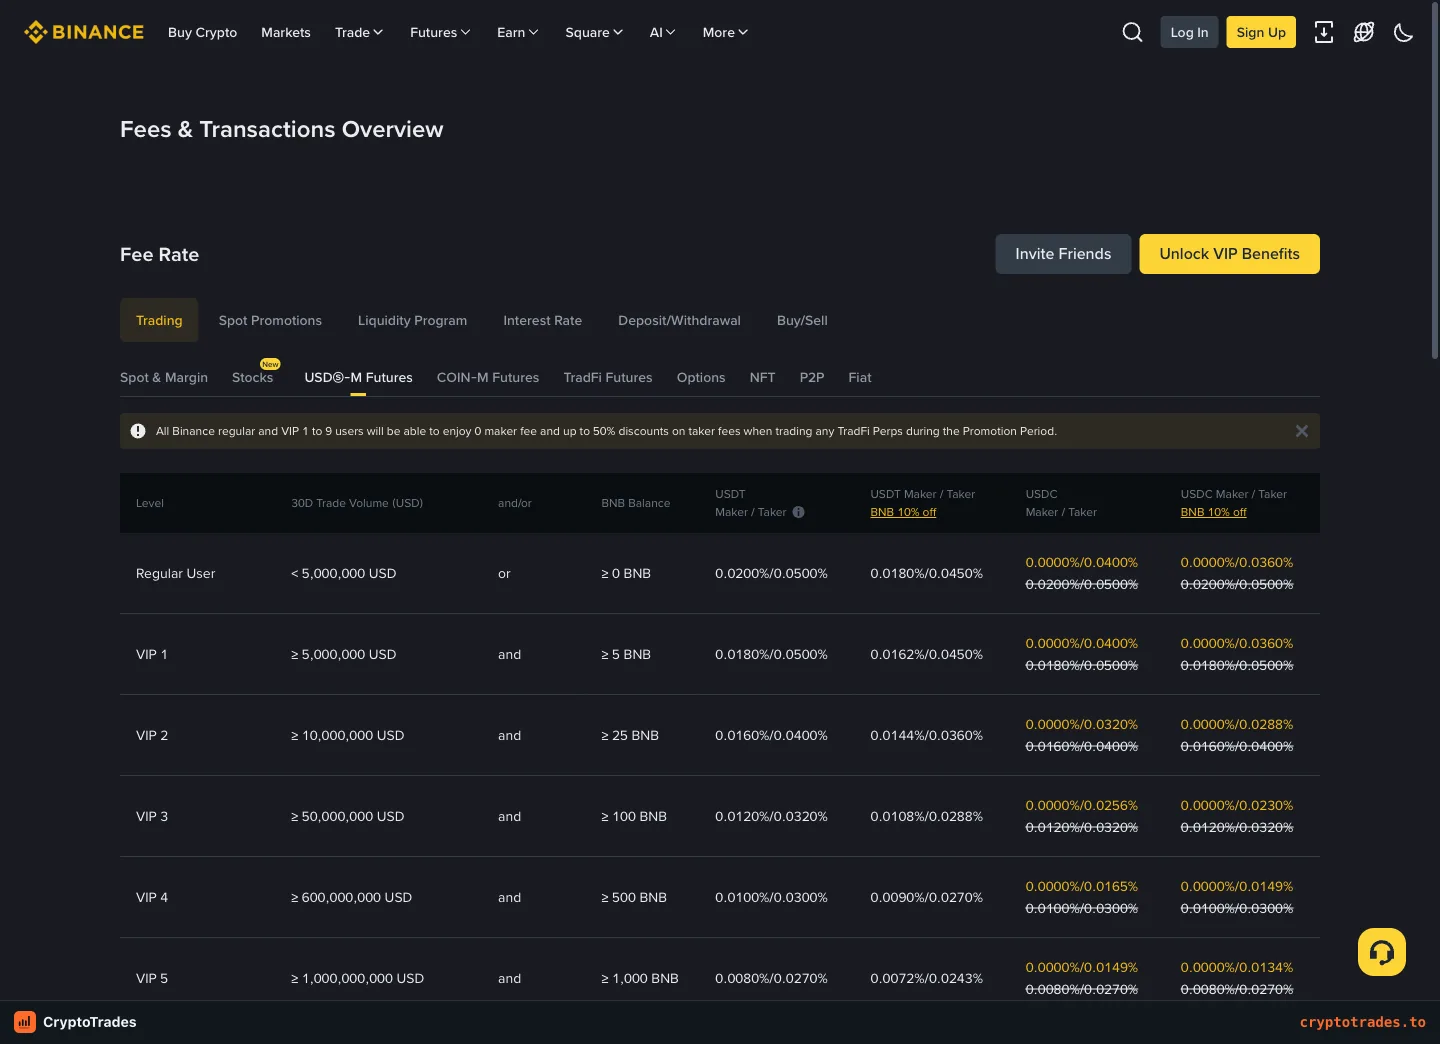The image size is (1440, 1044).
Task: Select Options sub-tab
Action: click(x=701, y=377)
